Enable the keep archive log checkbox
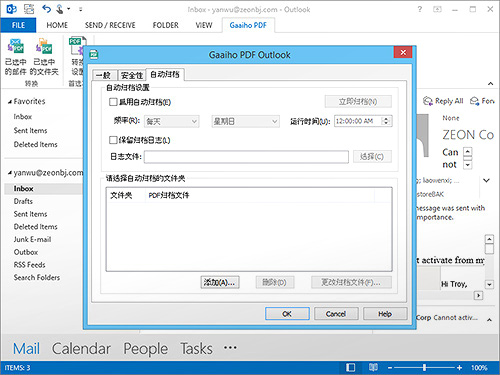500x375 pixels. (113, 140)
